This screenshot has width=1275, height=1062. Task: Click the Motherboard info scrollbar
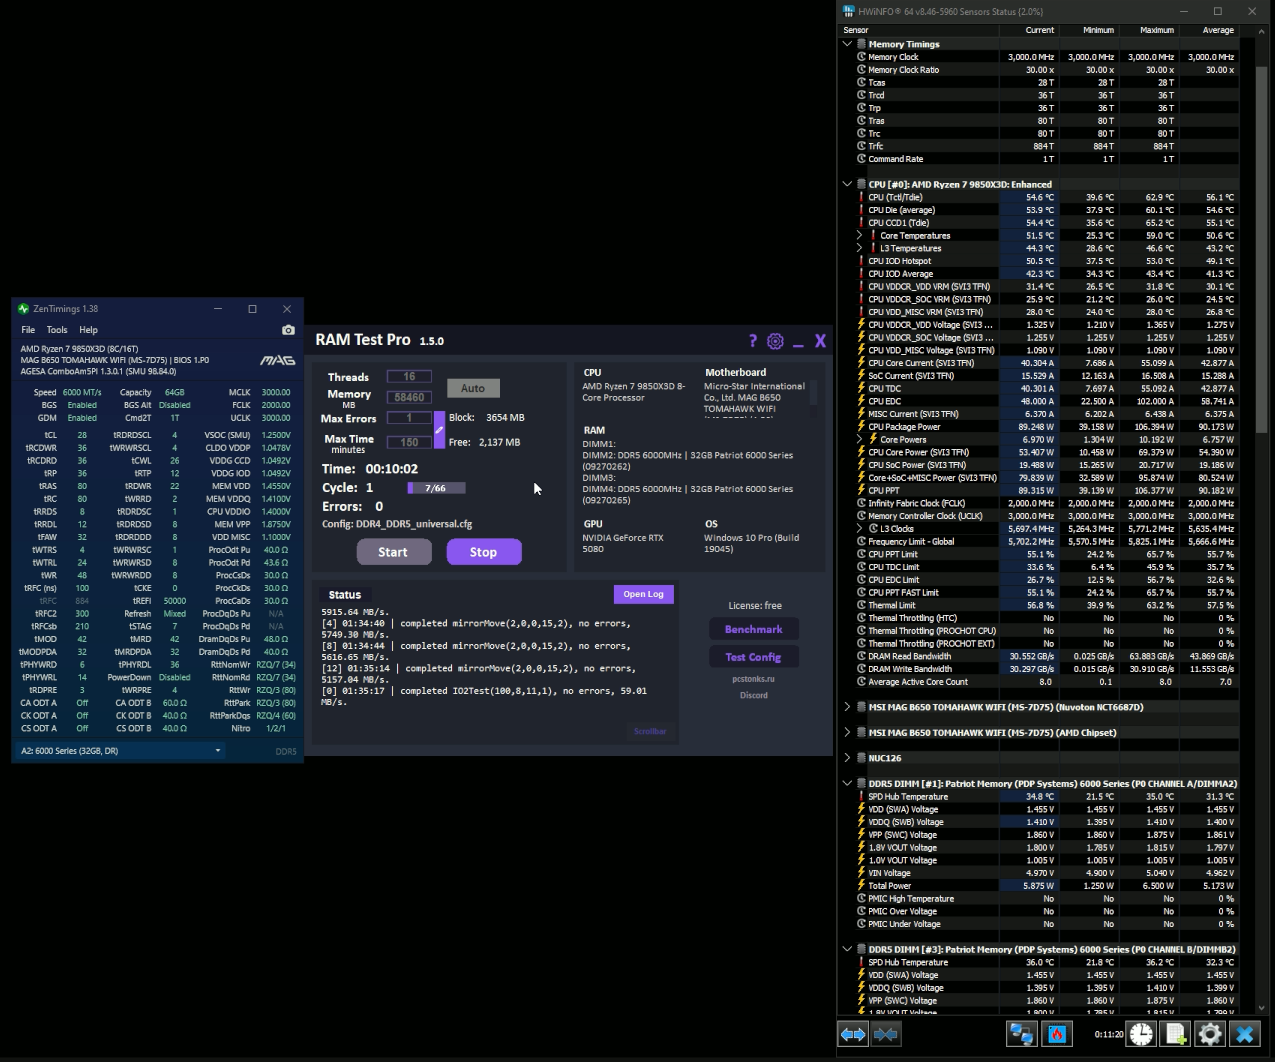pos(813,392)
